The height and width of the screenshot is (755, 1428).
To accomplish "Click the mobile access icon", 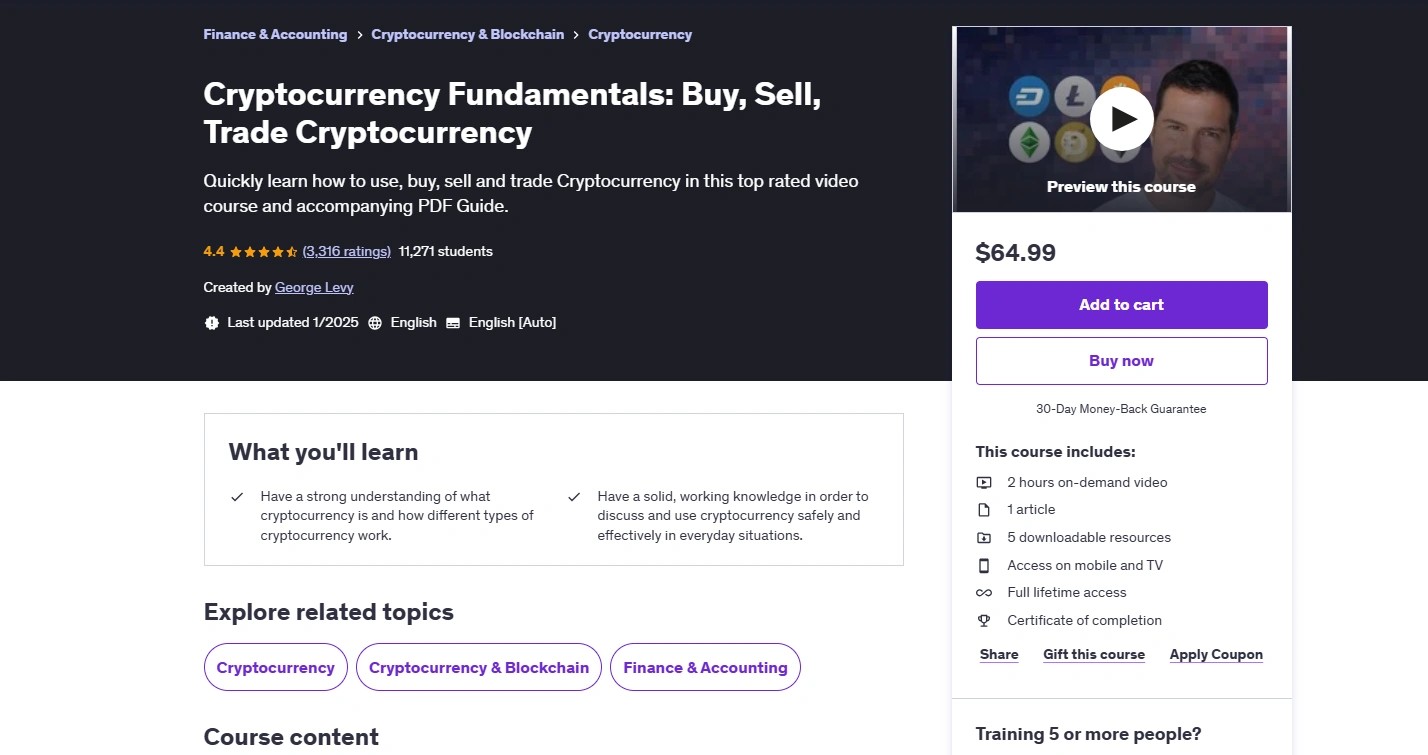I will [984, 565].
